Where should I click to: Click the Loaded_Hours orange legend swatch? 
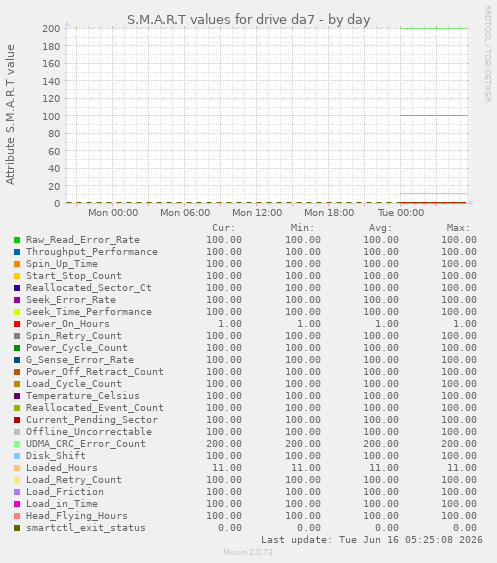click(17, 468)
